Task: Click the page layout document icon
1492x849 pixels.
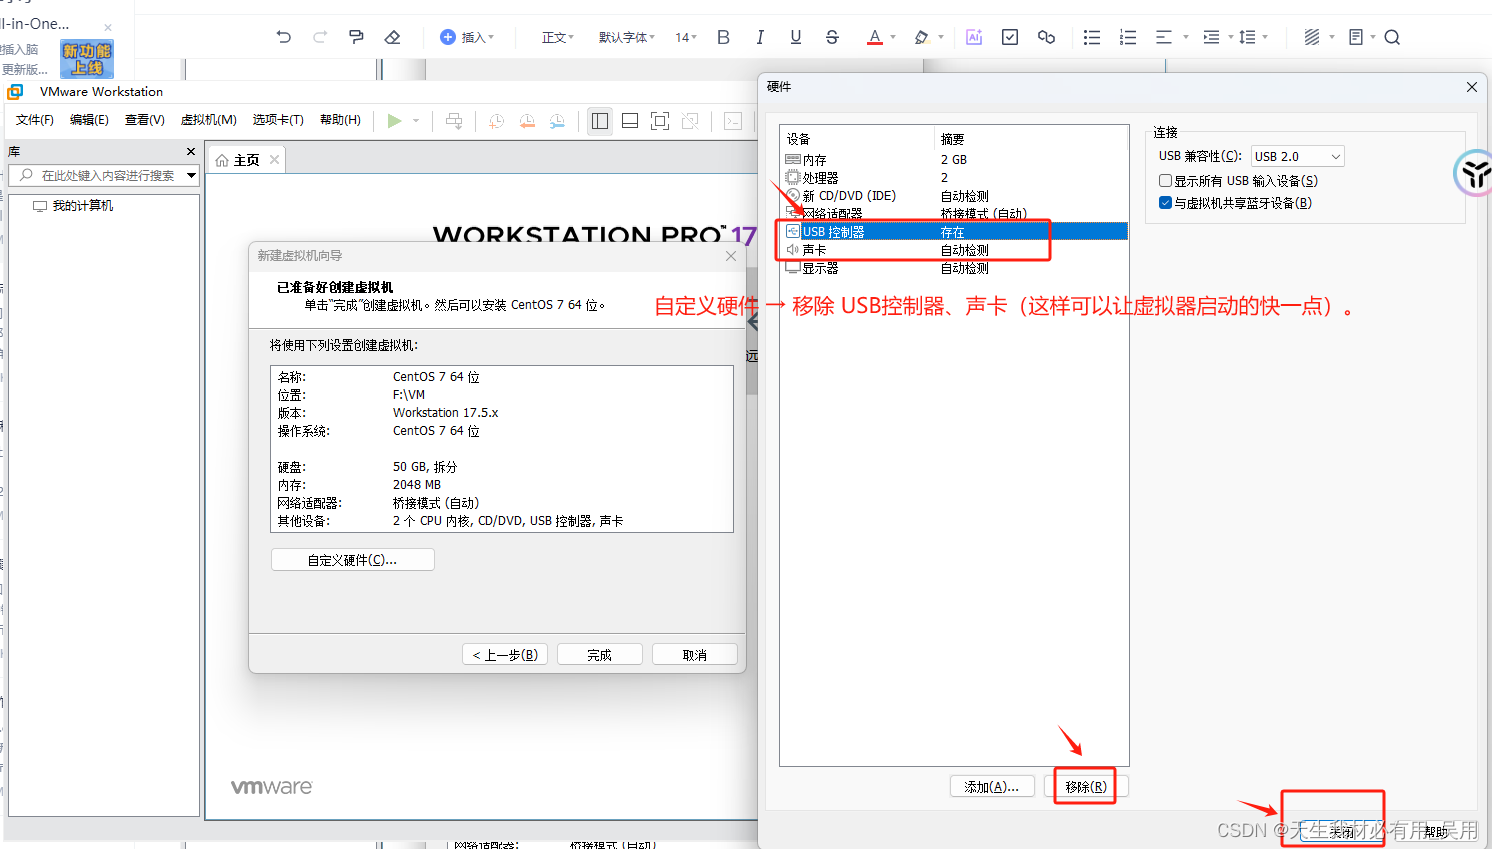Action: pyautogui.click(x=1356, y=37)
